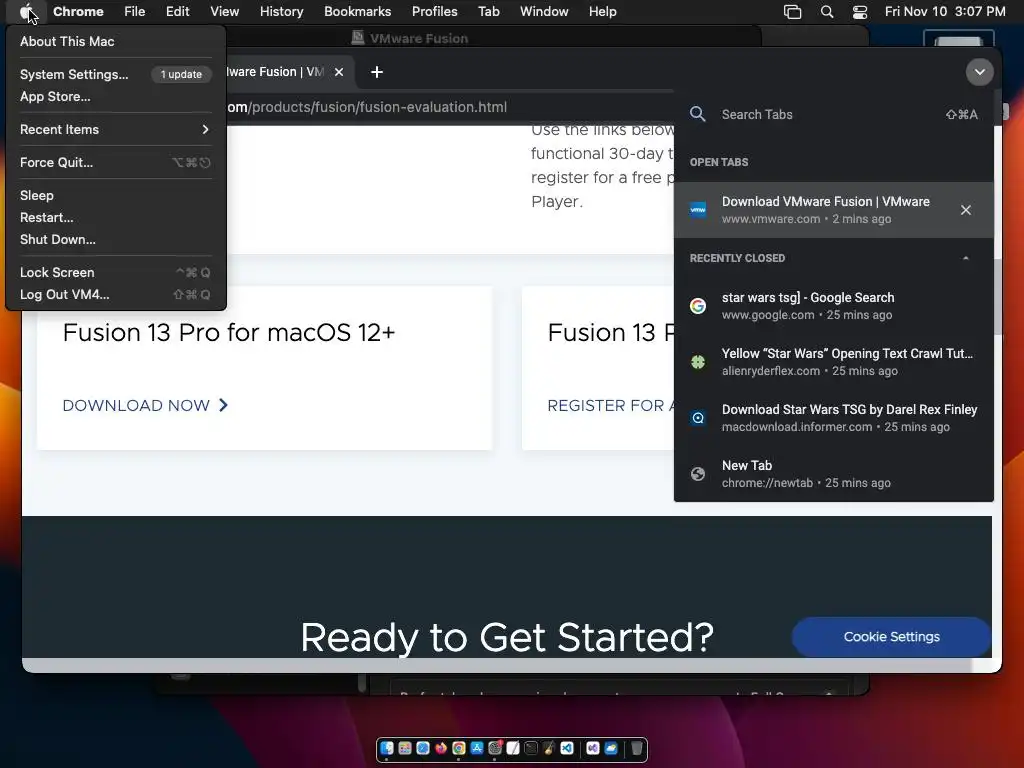Open the Bookmarks menu
Image resolution: width=1024 pixels, height=768 pixels.
(x=357, y=11)
